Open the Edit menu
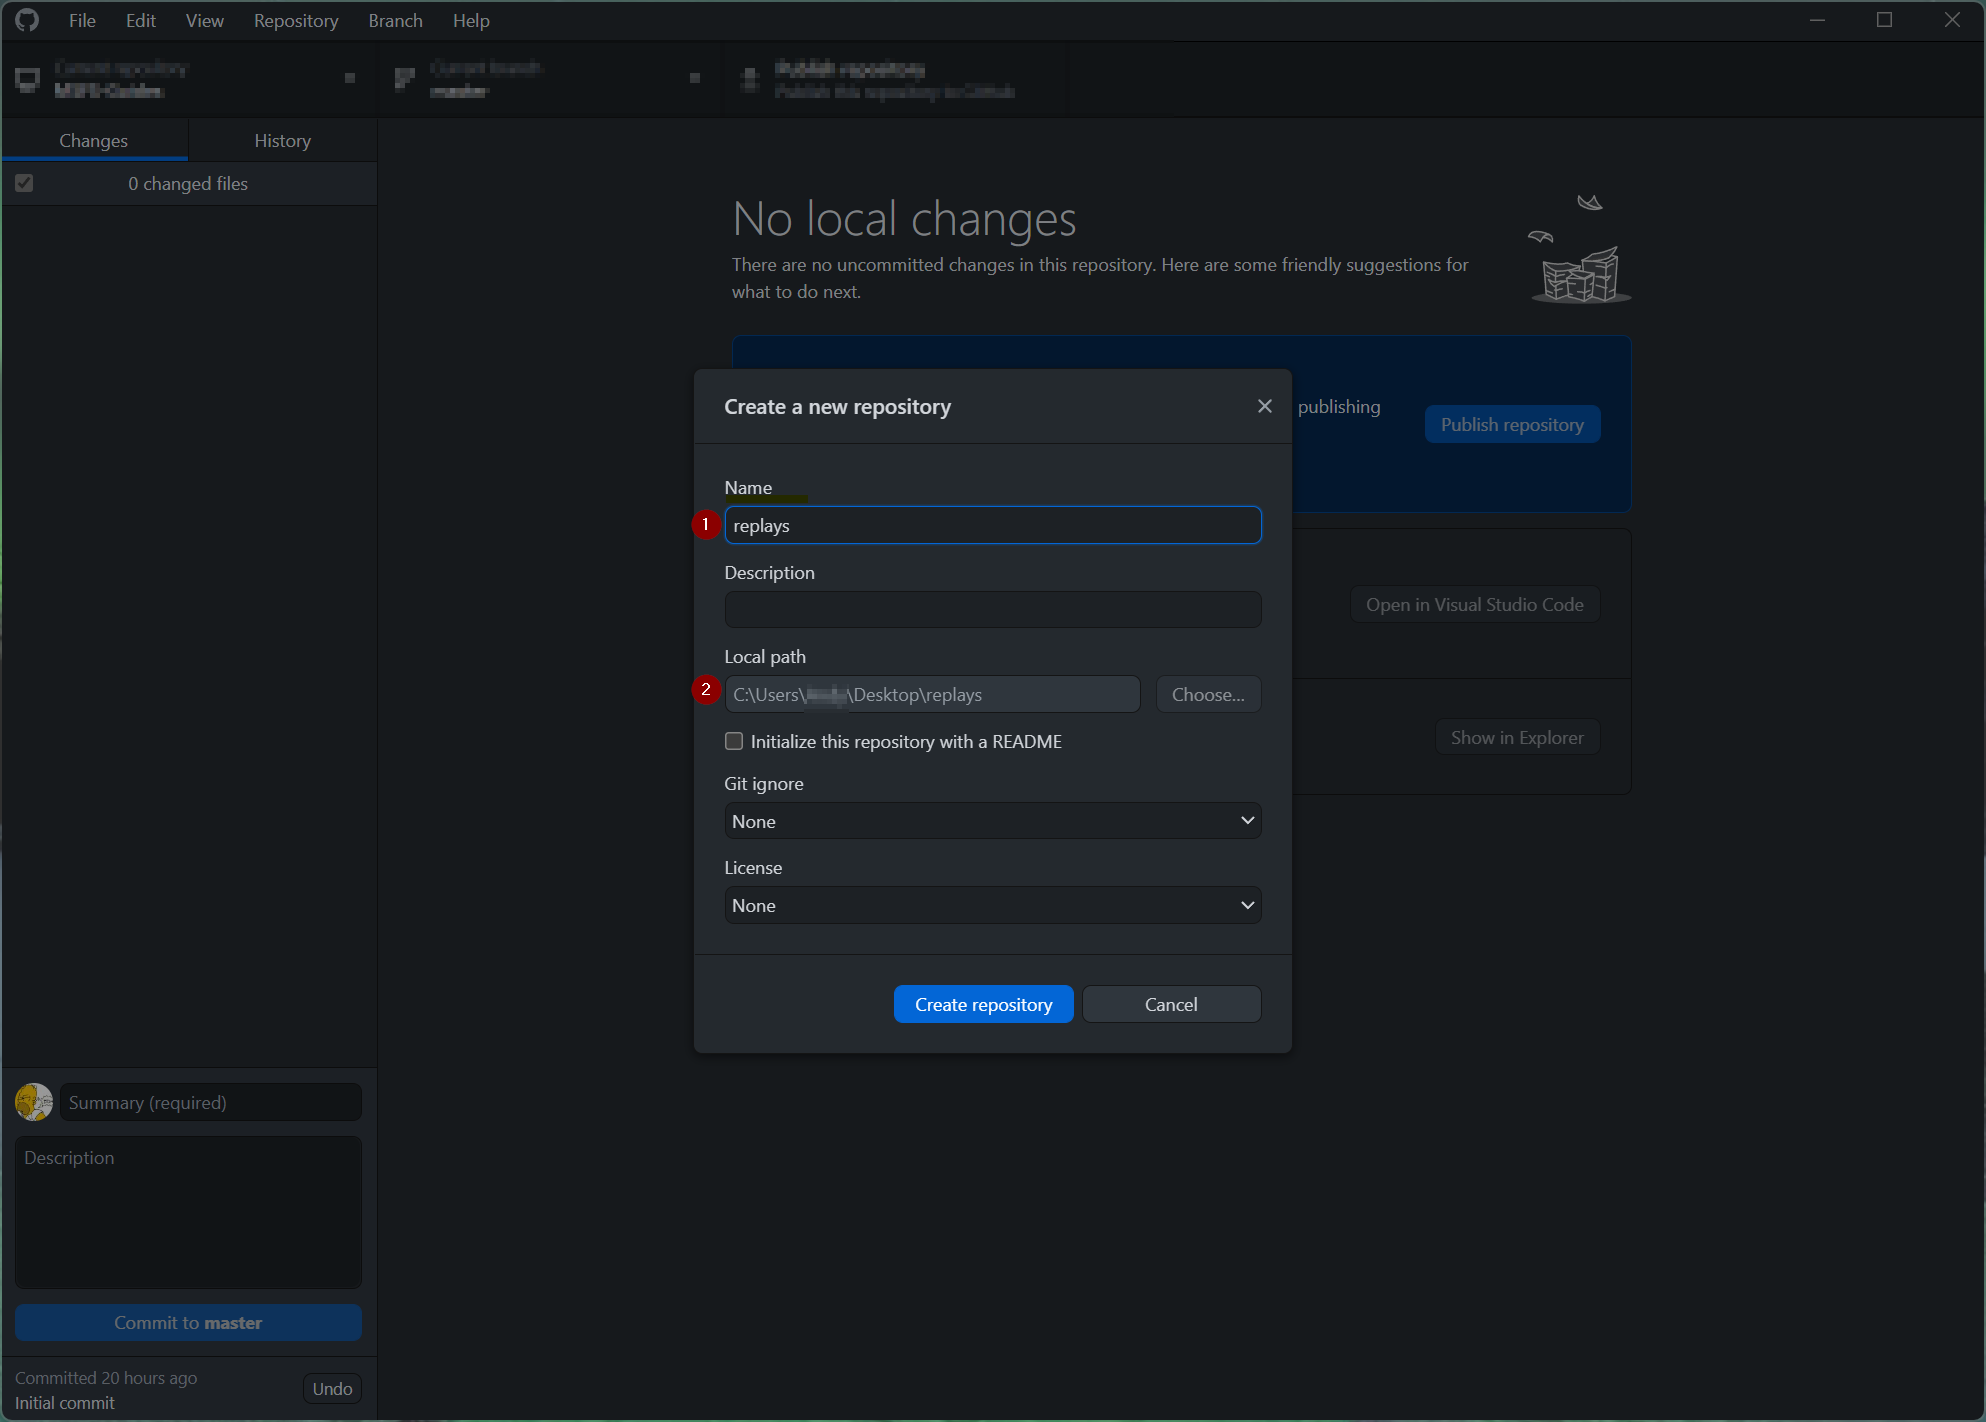The image size is (1986, 1422). (x=140, y=20)
